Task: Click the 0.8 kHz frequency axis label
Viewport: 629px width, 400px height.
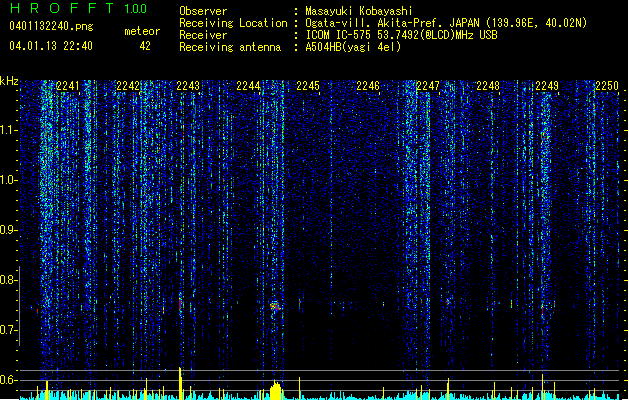Action: (8, 280)
